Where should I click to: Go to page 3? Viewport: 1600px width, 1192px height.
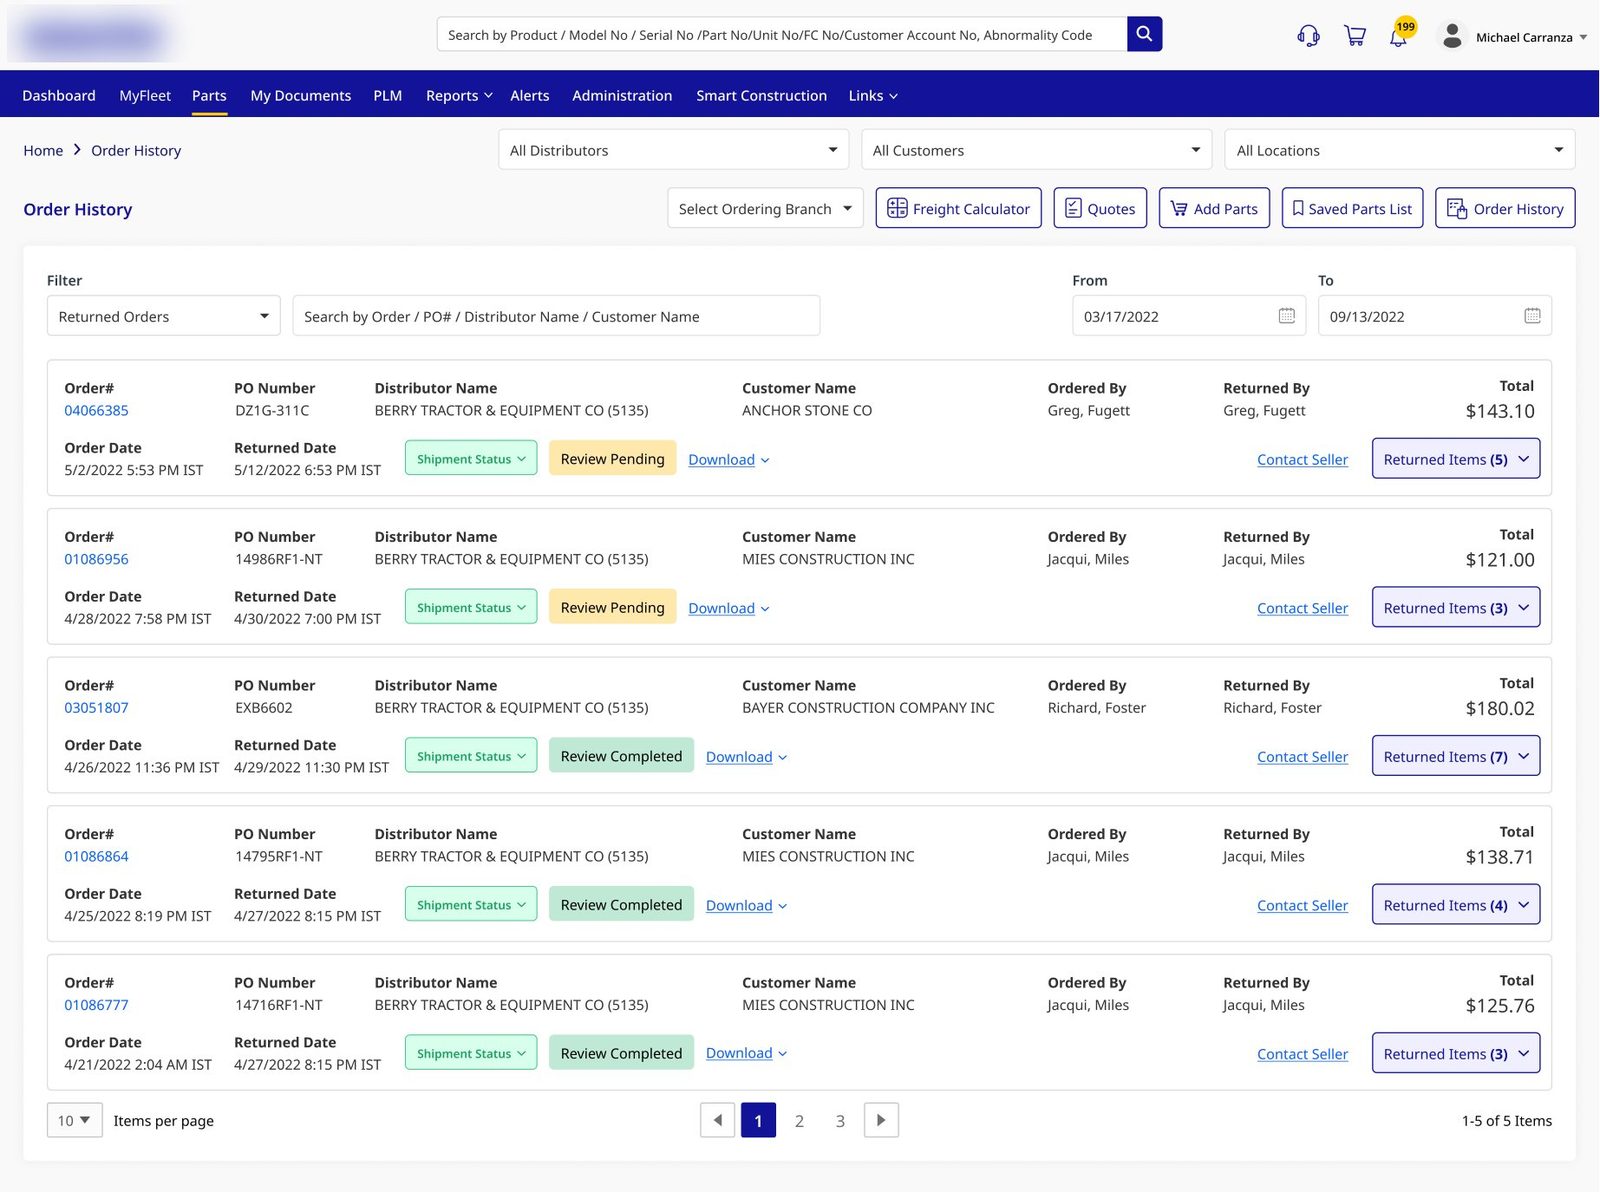coord(840,1120)
